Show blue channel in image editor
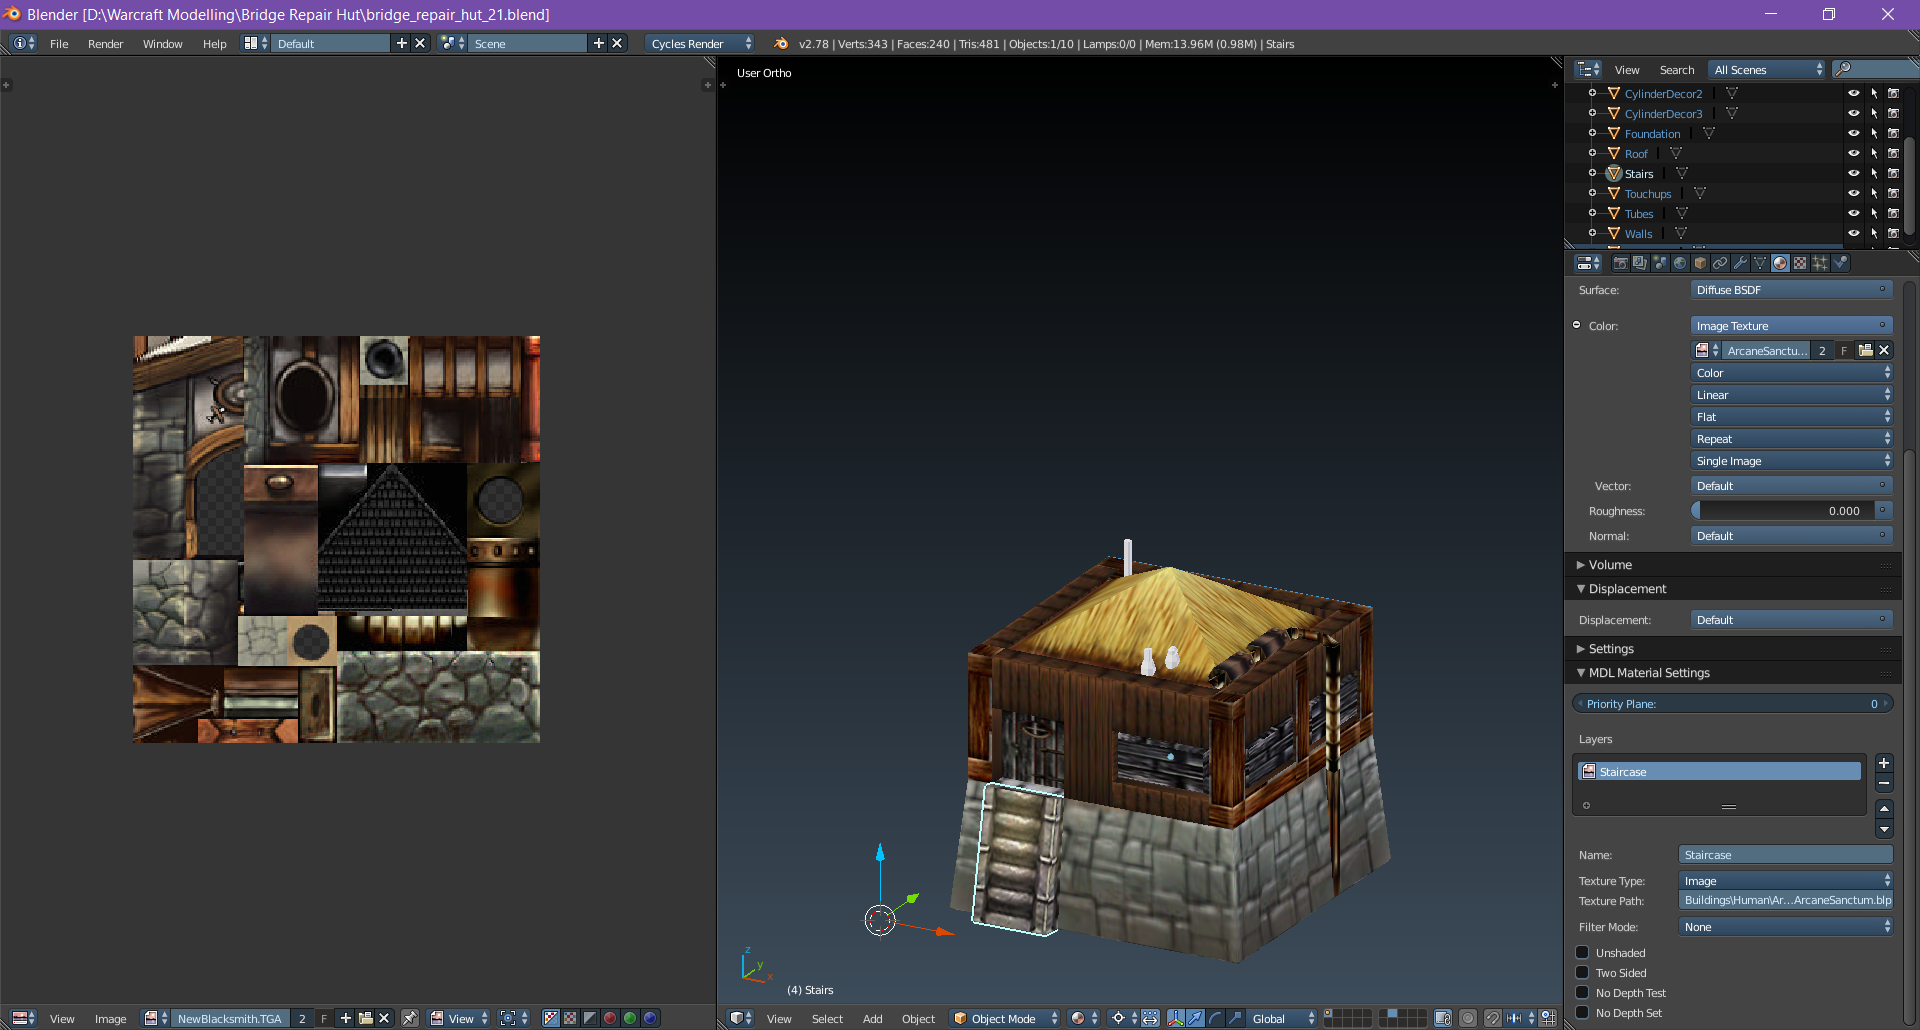Viewport: 1920px width, 1030px height. (x=650, y=1018)
